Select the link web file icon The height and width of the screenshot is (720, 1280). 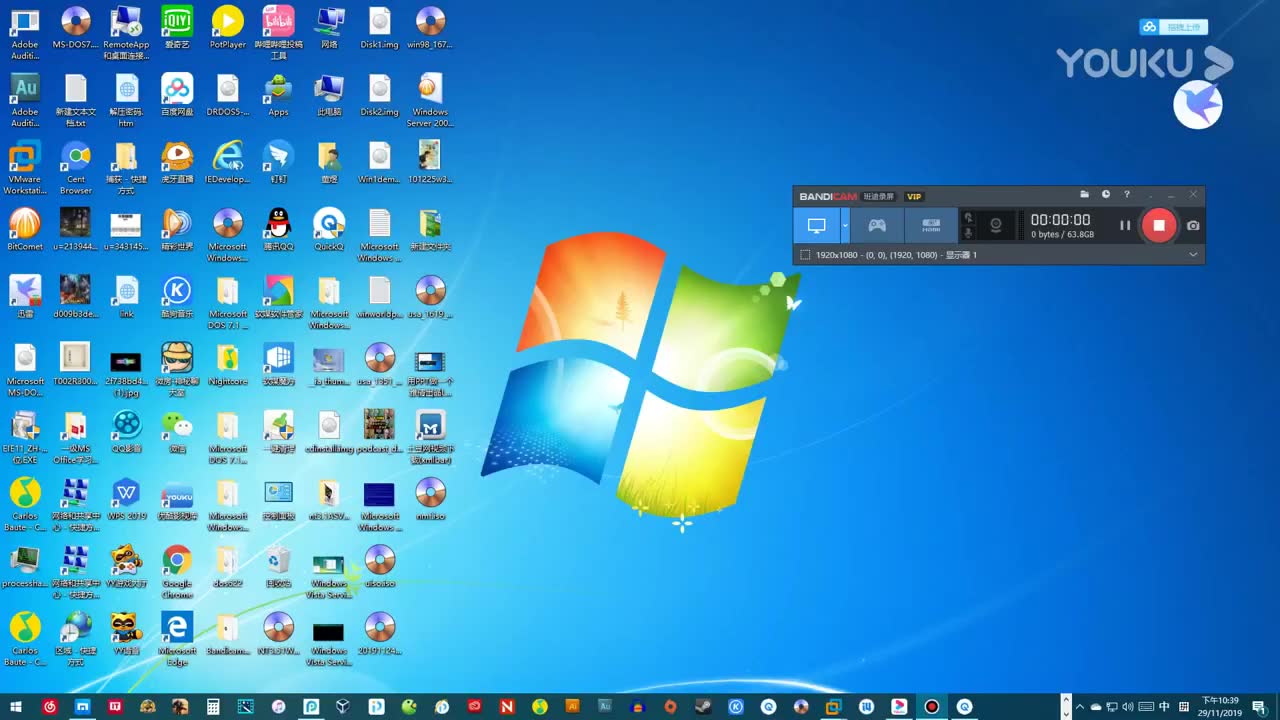(x=126, y=297)
